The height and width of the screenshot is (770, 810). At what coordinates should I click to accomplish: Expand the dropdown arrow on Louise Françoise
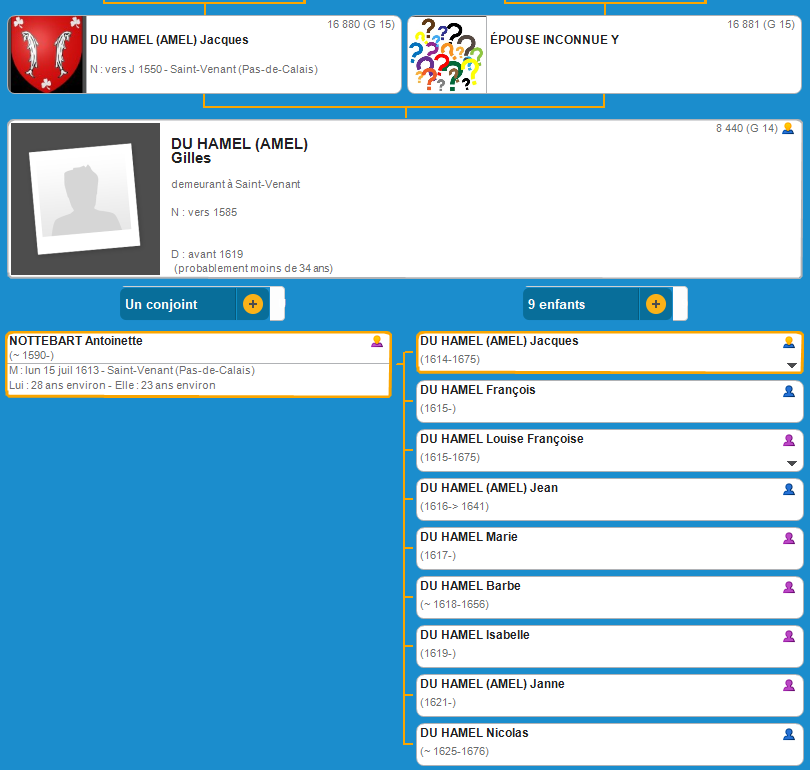[791, 463]
